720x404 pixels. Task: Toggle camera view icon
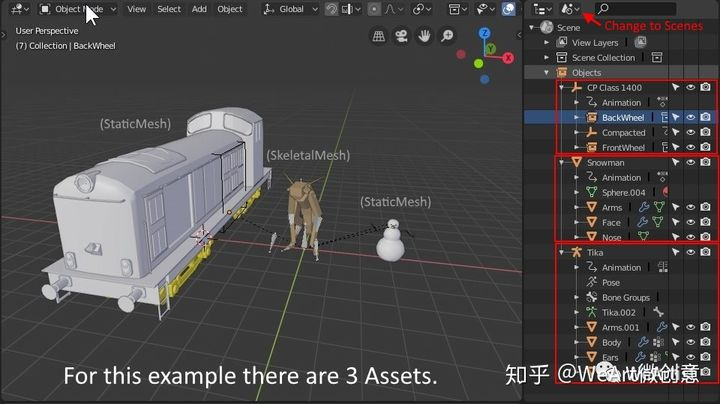401,36
